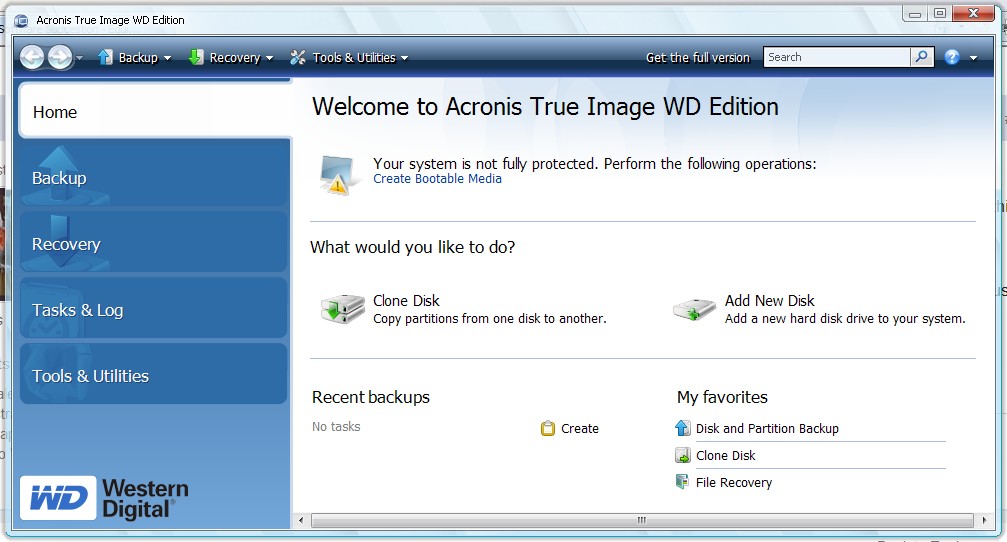Click the 'No tasks' text
The height and width of the screenshot is (542, 1007).
click(x=336, y=426)
